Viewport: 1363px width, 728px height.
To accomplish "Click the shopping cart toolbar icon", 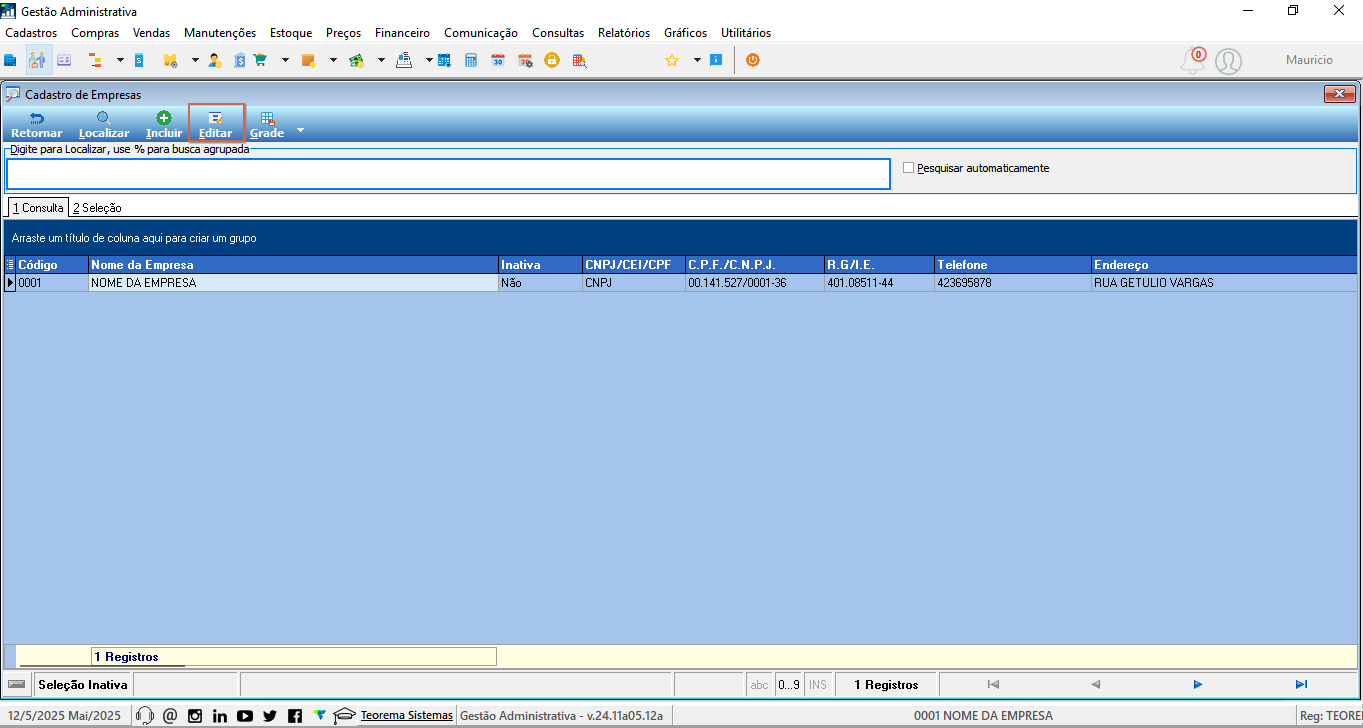I will [261, 60].
